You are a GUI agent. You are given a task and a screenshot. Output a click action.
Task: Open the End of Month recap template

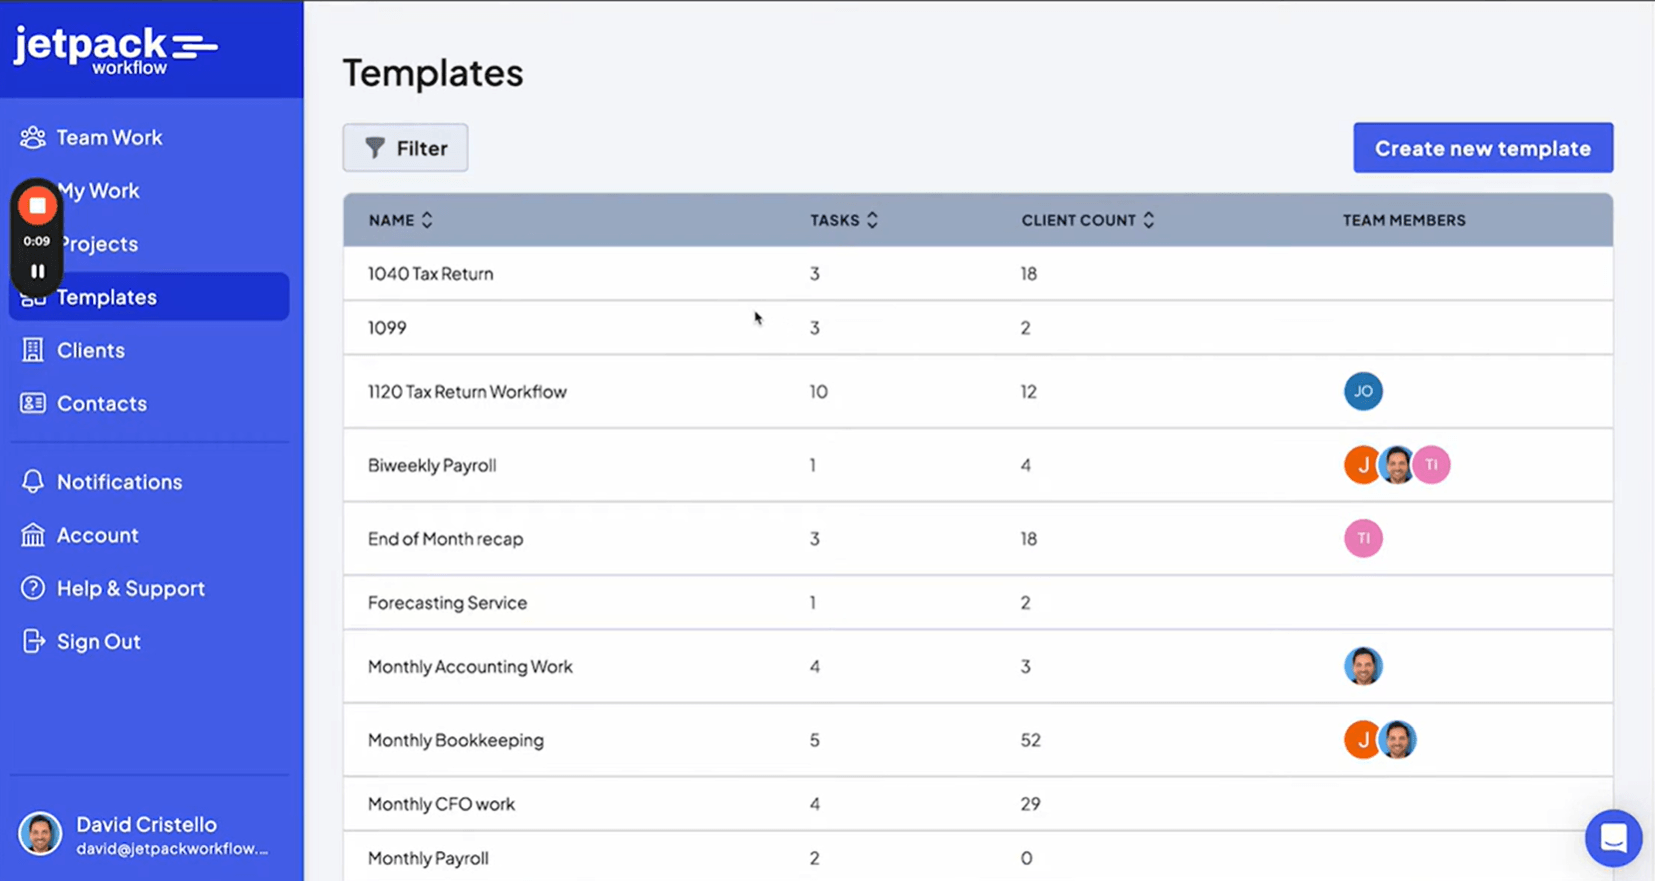tap(445, 539)
